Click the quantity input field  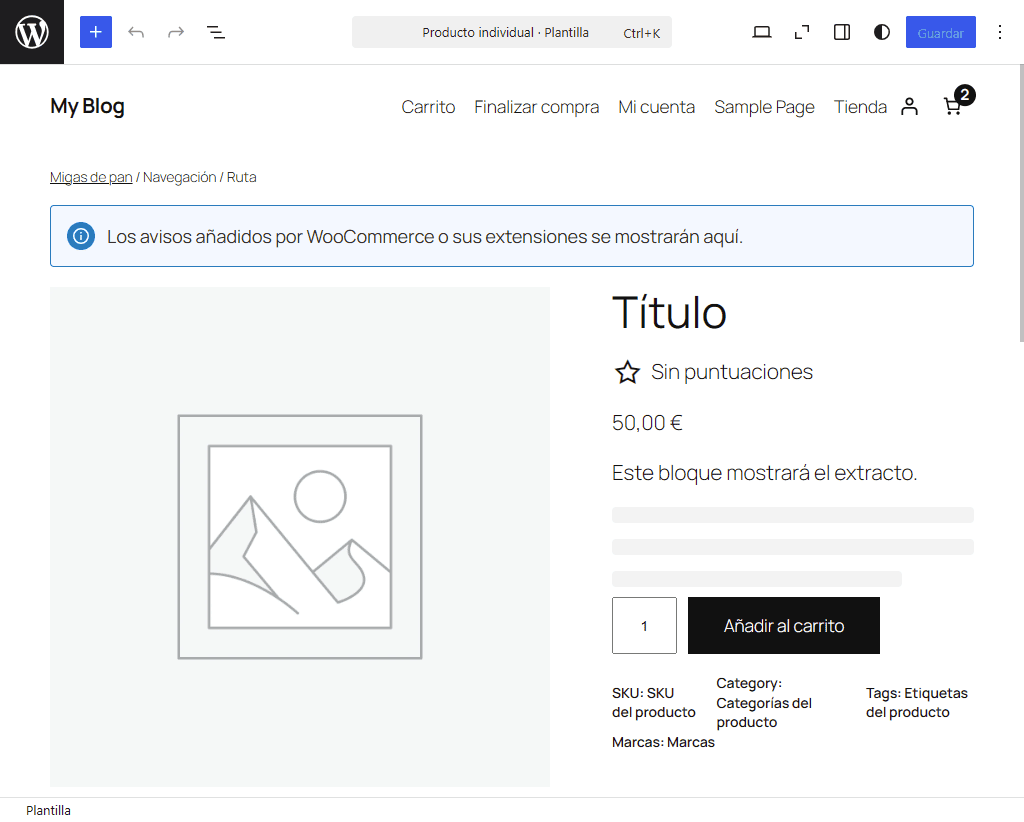[x=645, y=625]
